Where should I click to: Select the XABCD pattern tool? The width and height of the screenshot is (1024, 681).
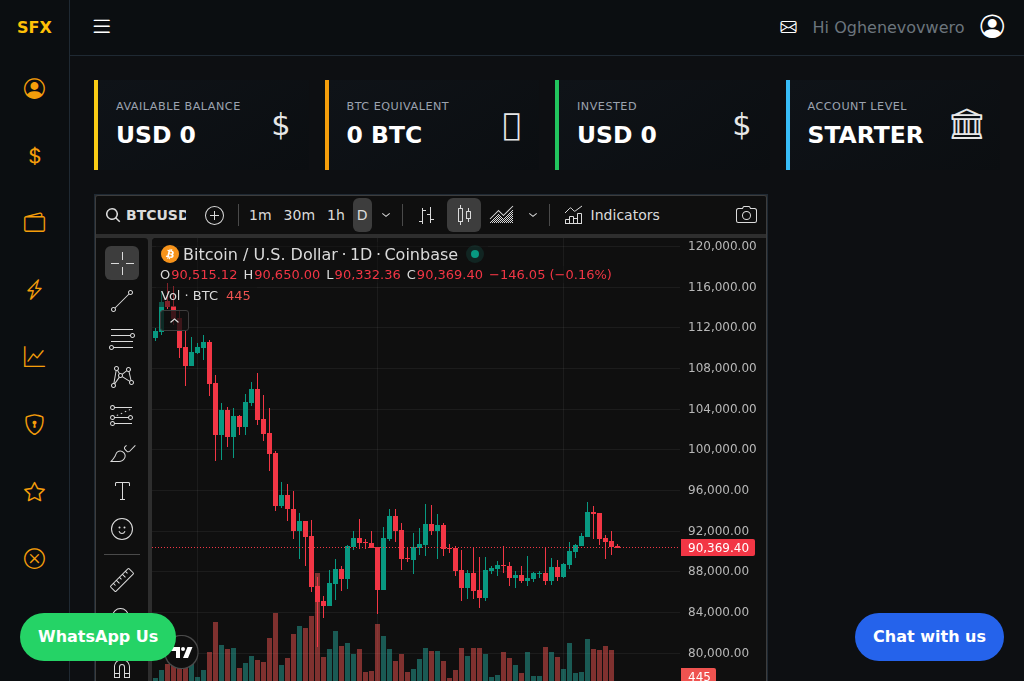pyautogui.click(x=122, y=377)
